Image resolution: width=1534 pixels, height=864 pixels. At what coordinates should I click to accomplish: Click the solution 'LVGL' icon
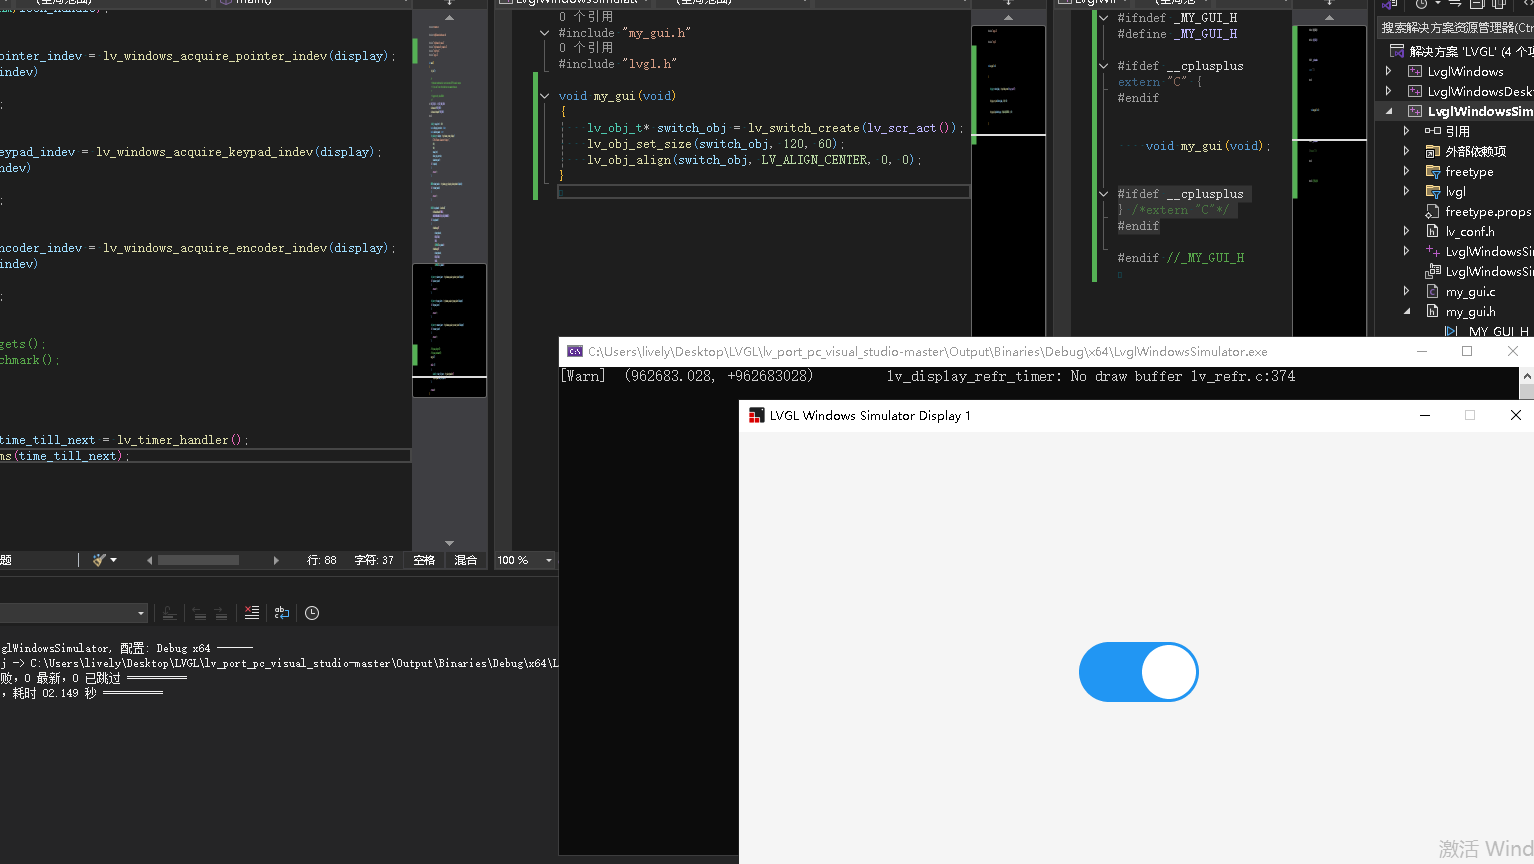(x=1397, y=51)
